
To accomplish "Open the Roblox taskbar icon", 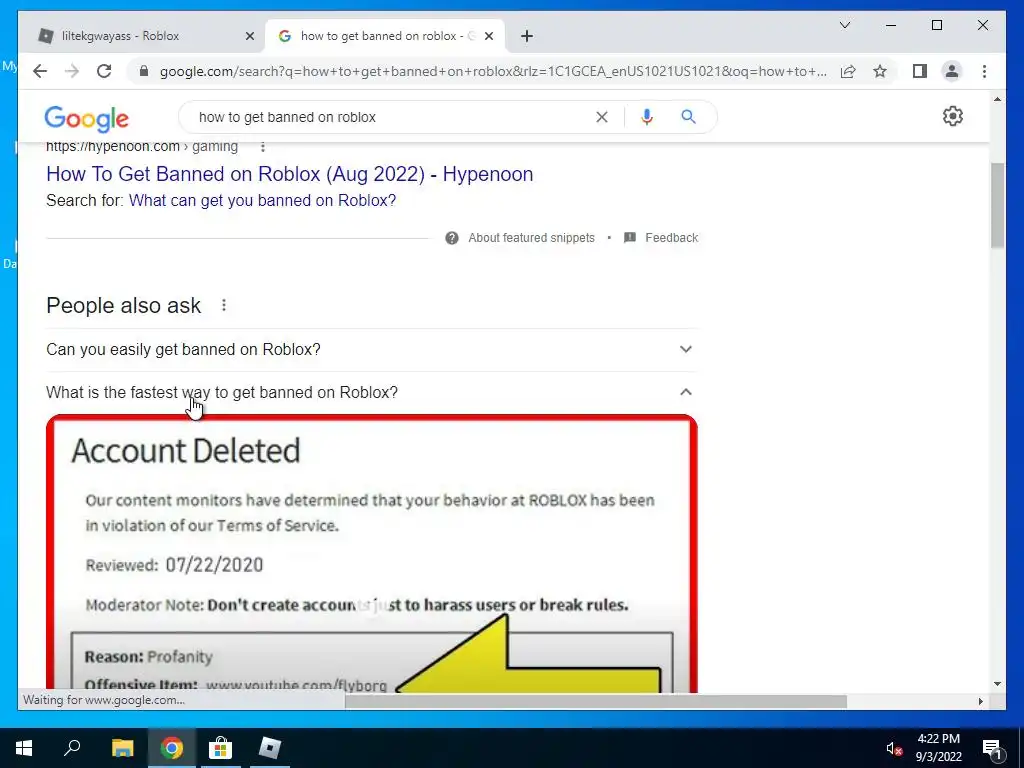I will pyautogui.click(x=270, y=748).
